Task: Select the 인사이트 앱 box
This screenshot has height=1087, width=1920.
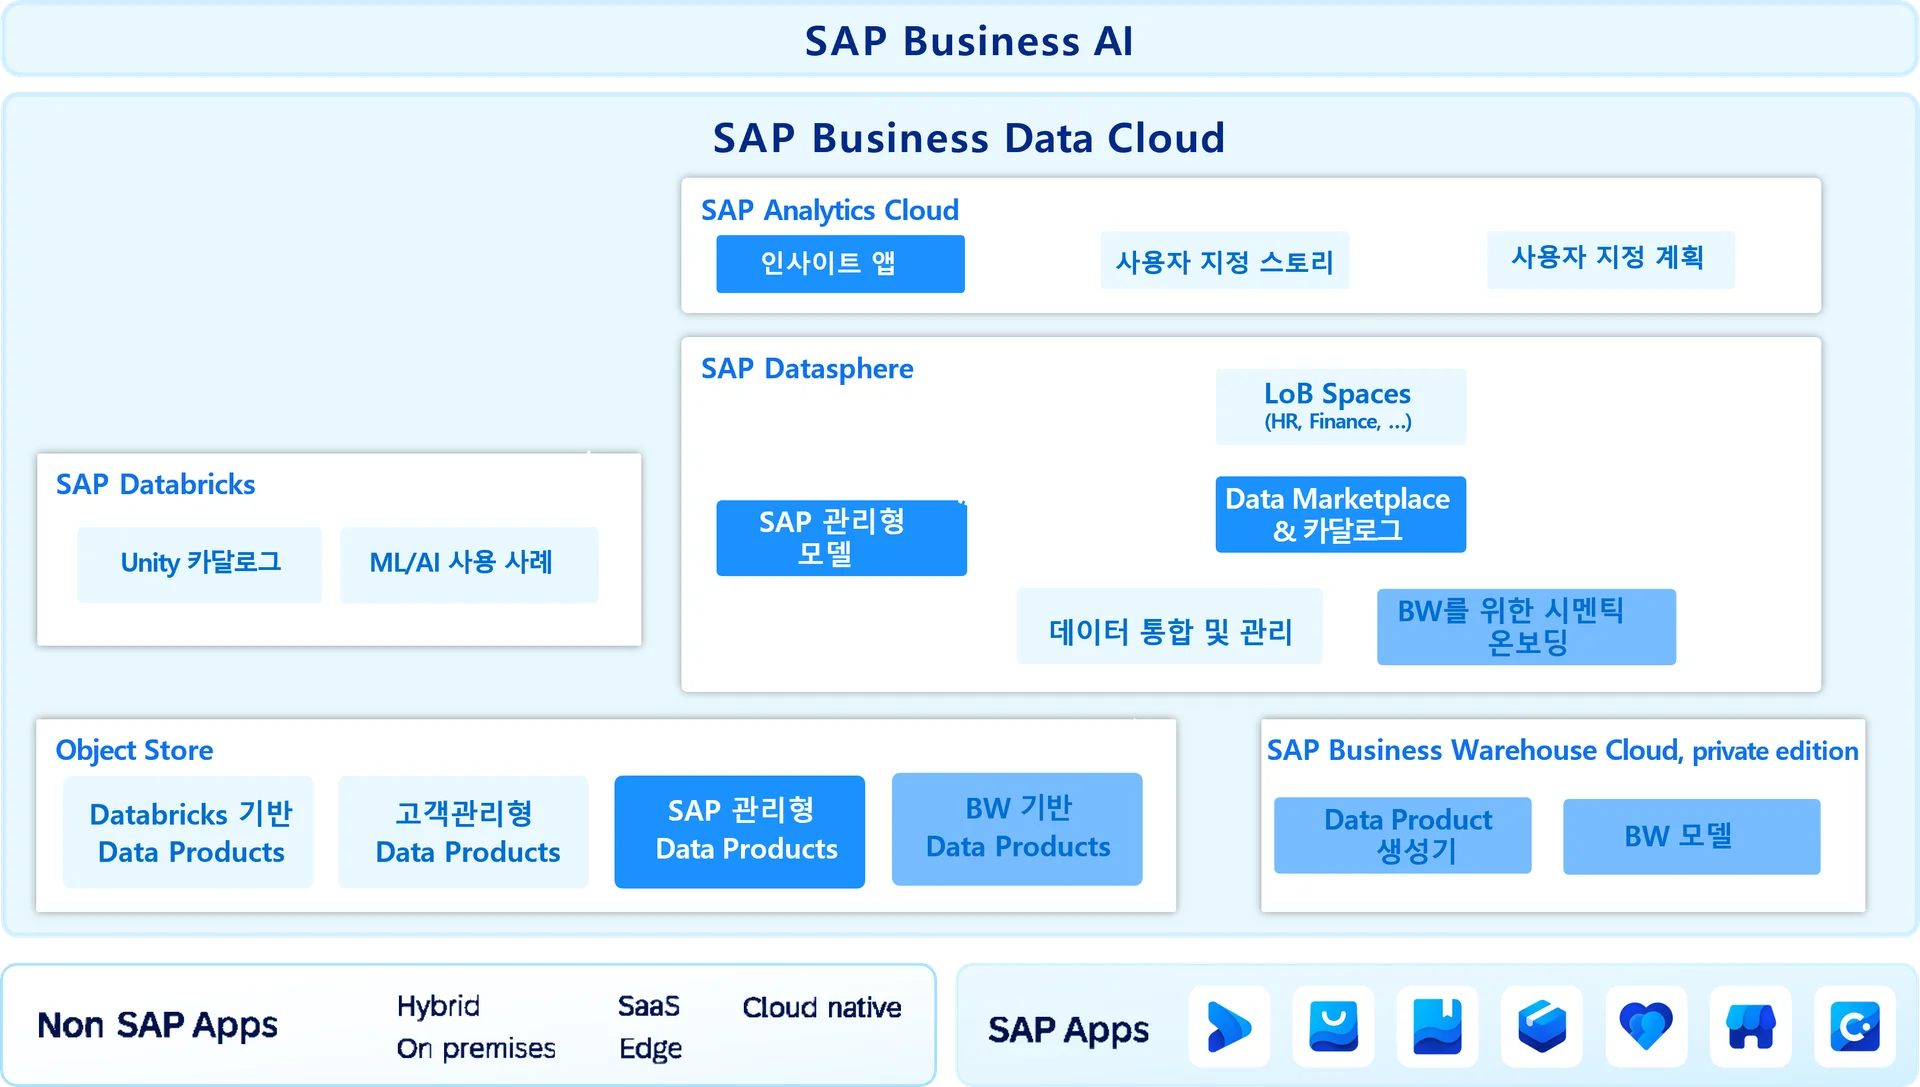Action: 840,264
